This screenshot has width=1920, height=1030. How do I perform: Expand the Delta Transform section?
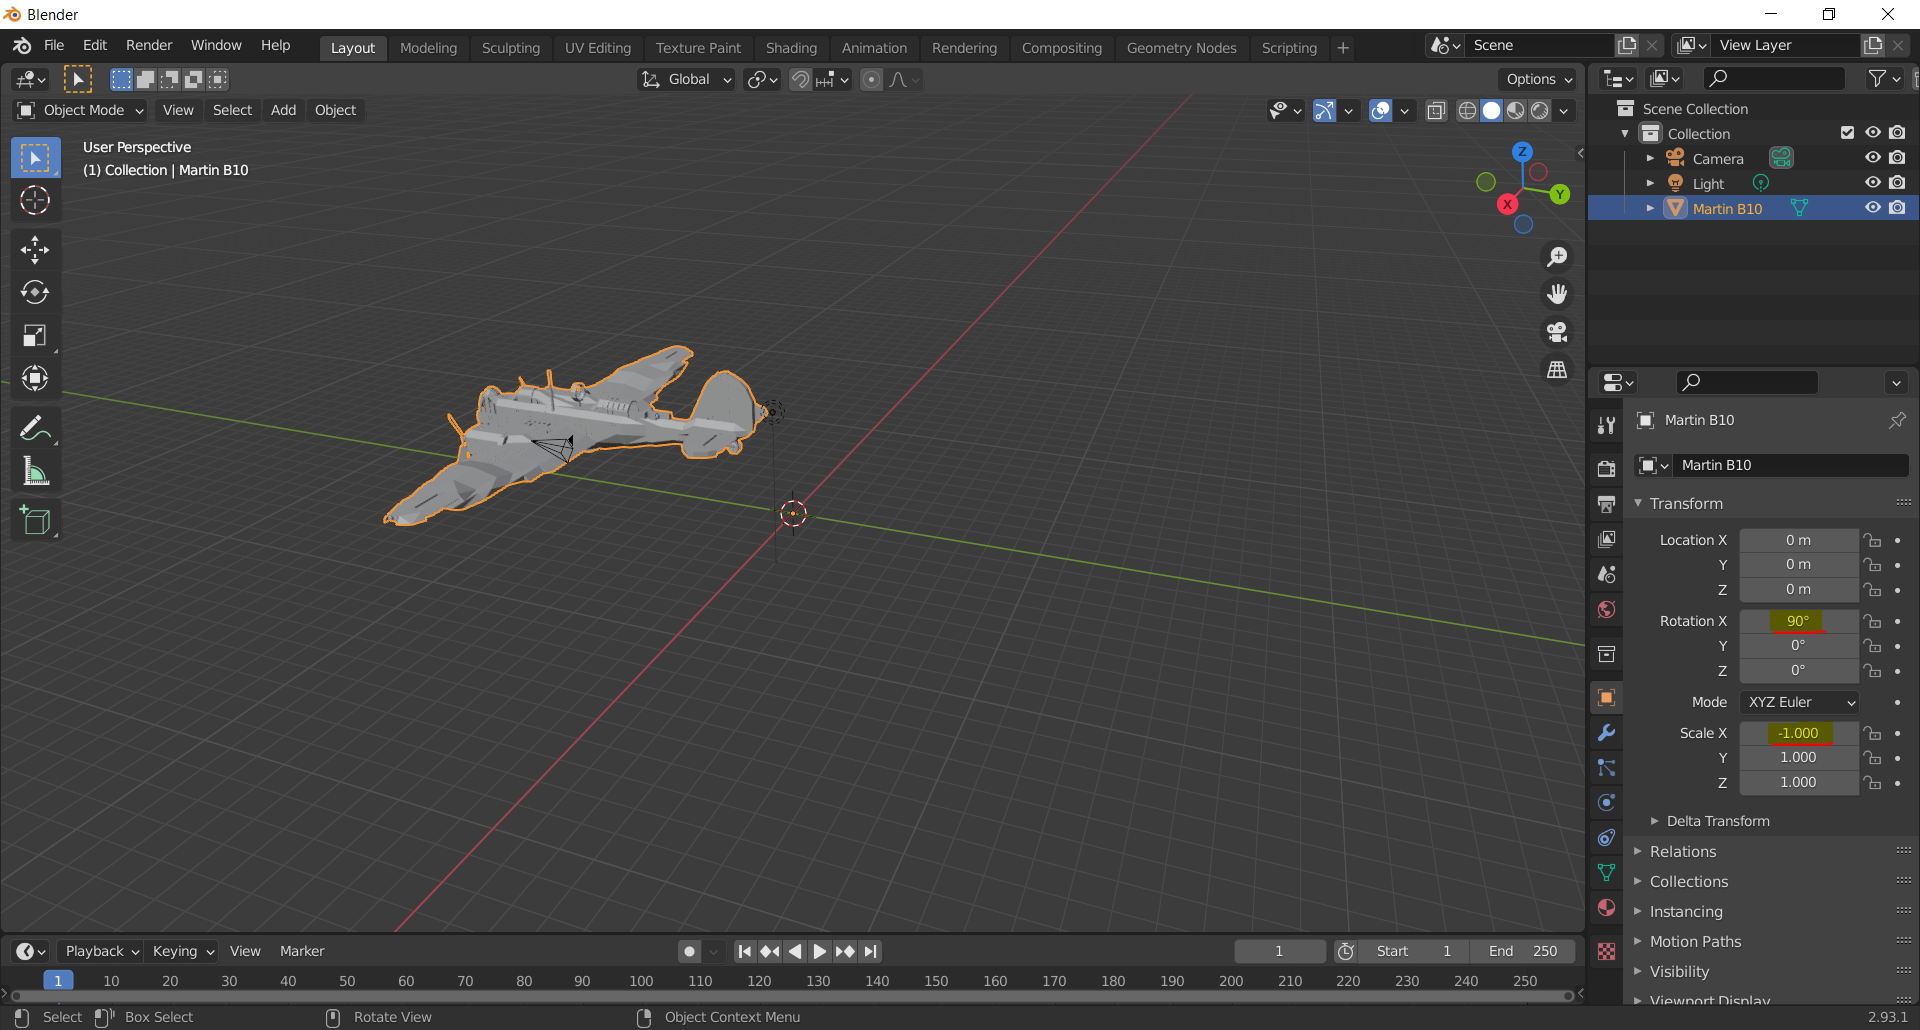click(x=1717, y=821)
